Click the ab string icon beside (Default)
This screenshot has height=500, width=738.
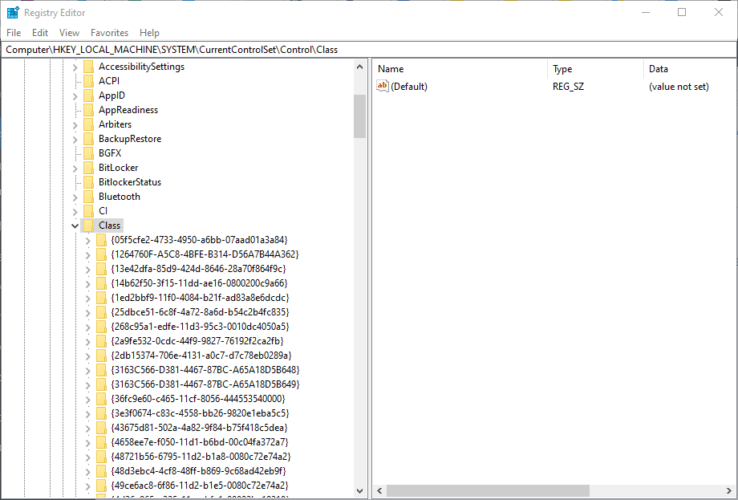[x=383, y=86]
